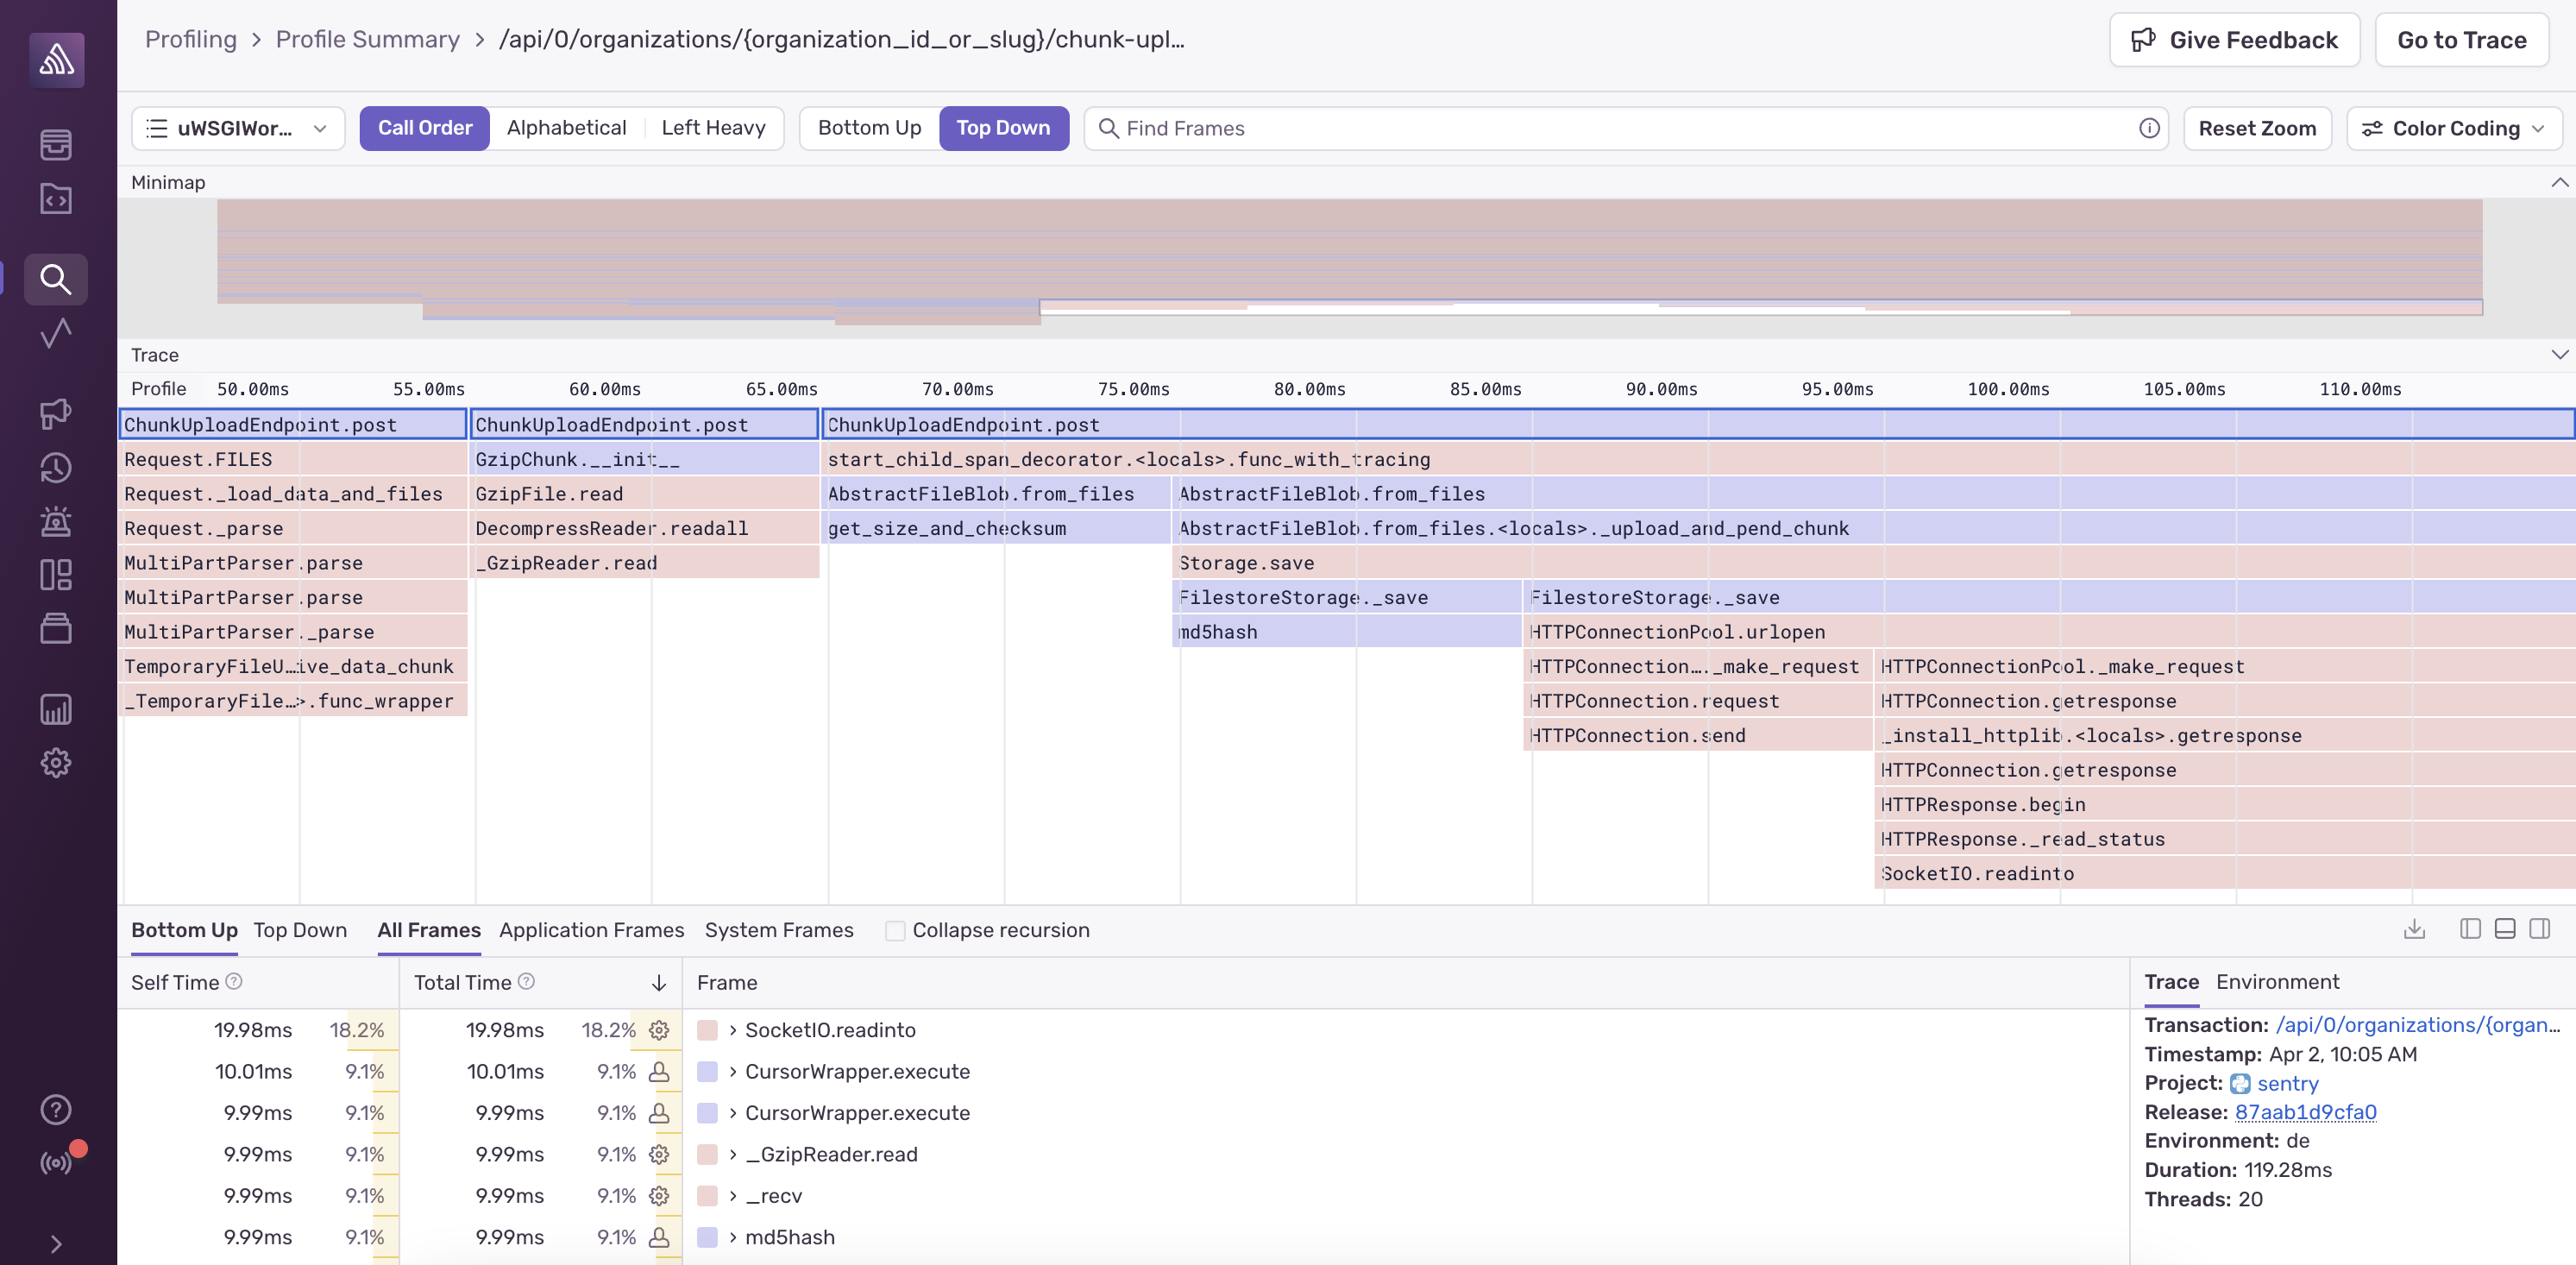Screen dimensions: 2576x1265
Task: Click the Go to Trace button
Action: [x=2461, y=40]
